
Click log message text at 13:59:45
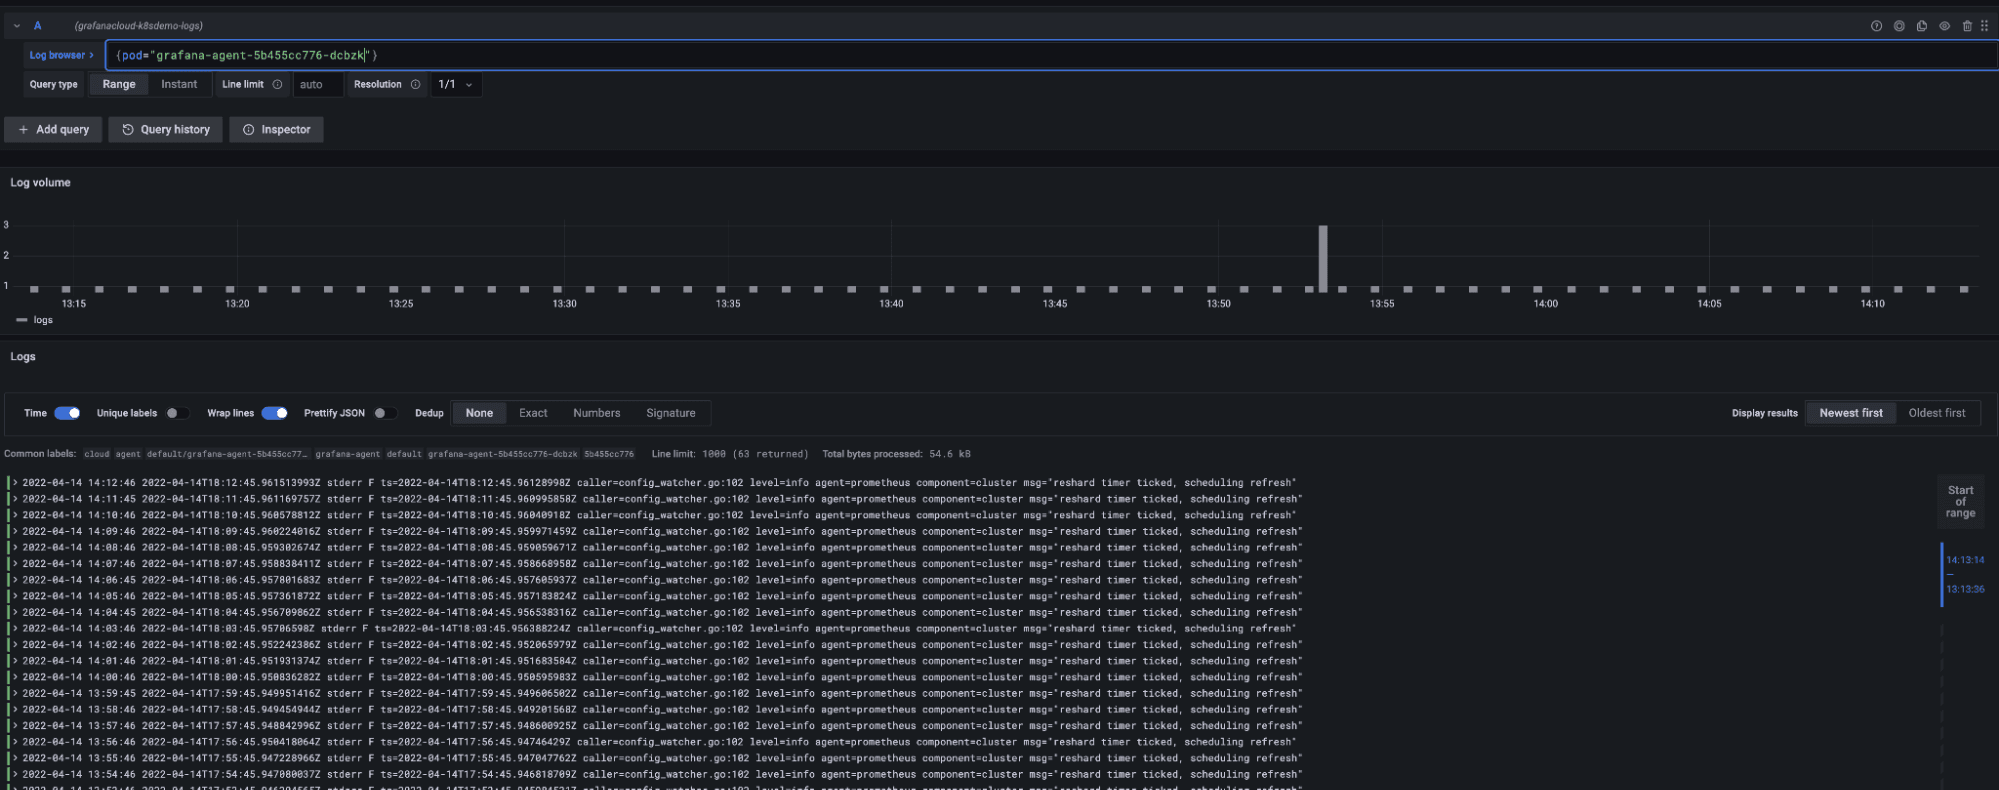[x=722, y=693]
